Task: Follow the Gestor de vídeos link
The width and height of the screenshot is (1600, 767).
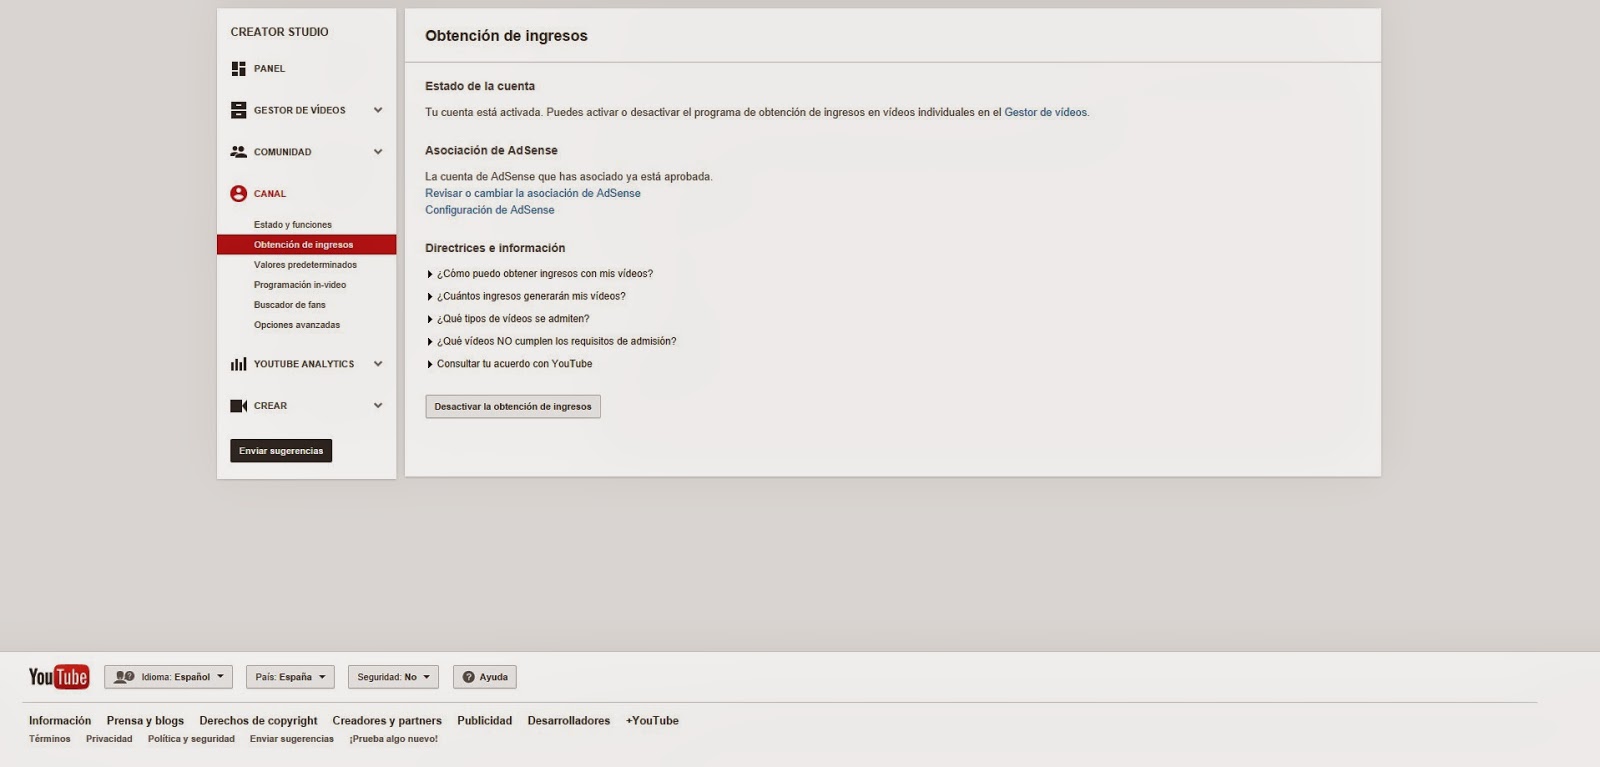Action: (x=1045, y=113)
